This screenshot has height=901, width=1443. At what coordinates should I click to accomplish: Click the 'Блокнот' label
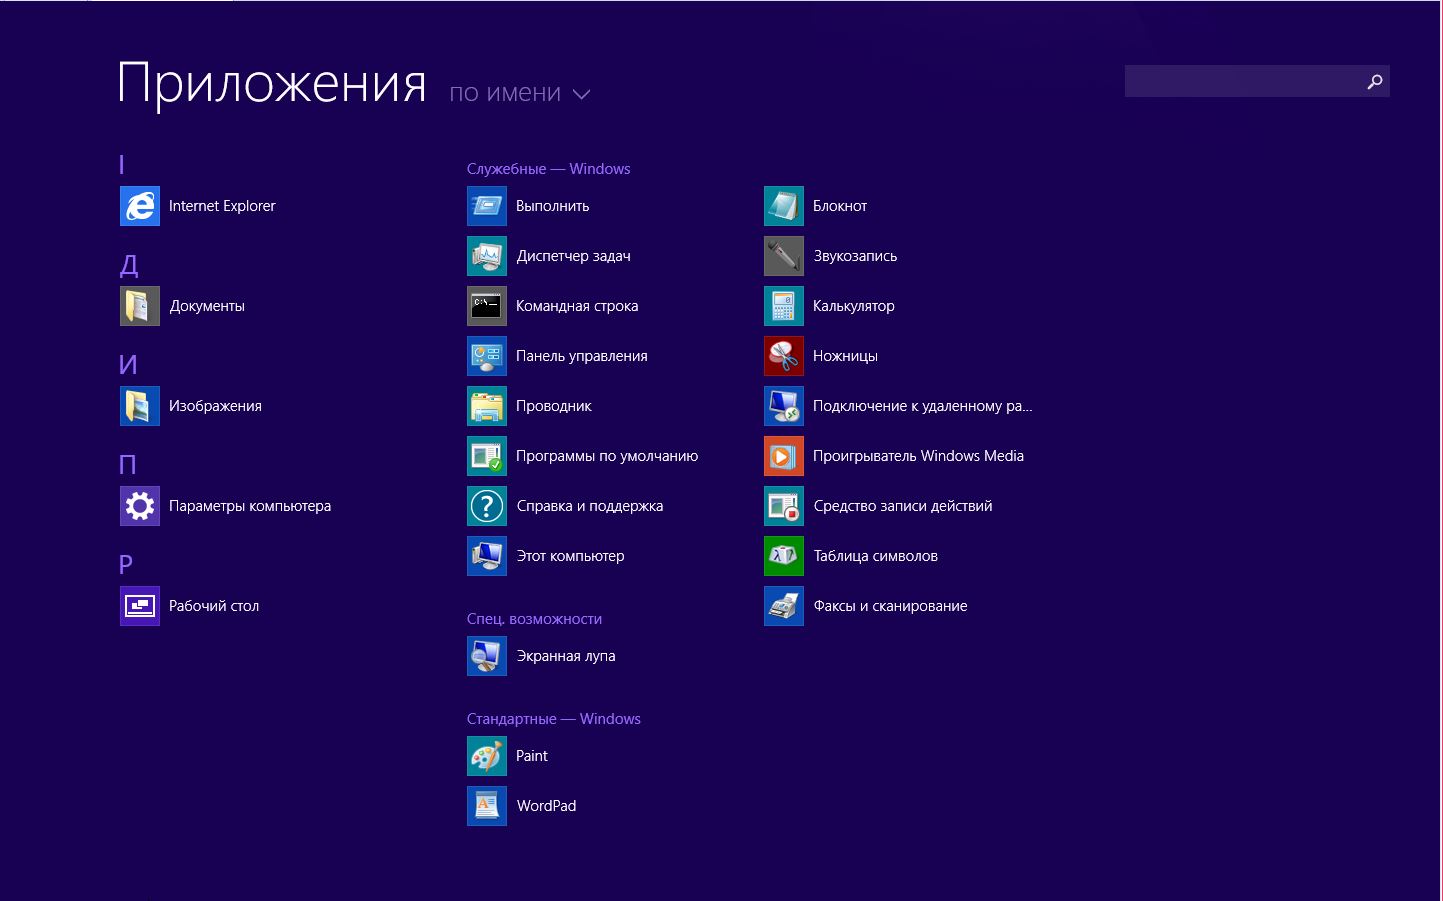point(840,206)
